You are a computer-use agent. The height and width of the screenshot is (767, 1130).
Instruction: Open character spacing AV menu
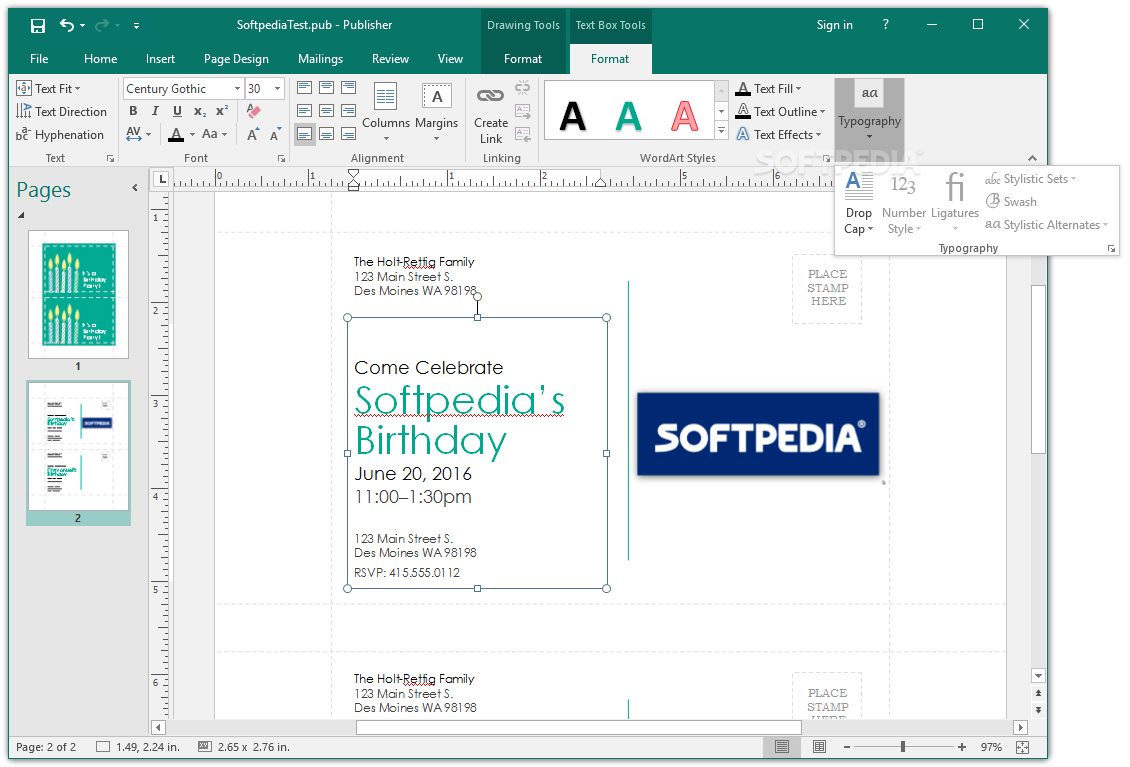pyautogui.click(x=138, y=134)
